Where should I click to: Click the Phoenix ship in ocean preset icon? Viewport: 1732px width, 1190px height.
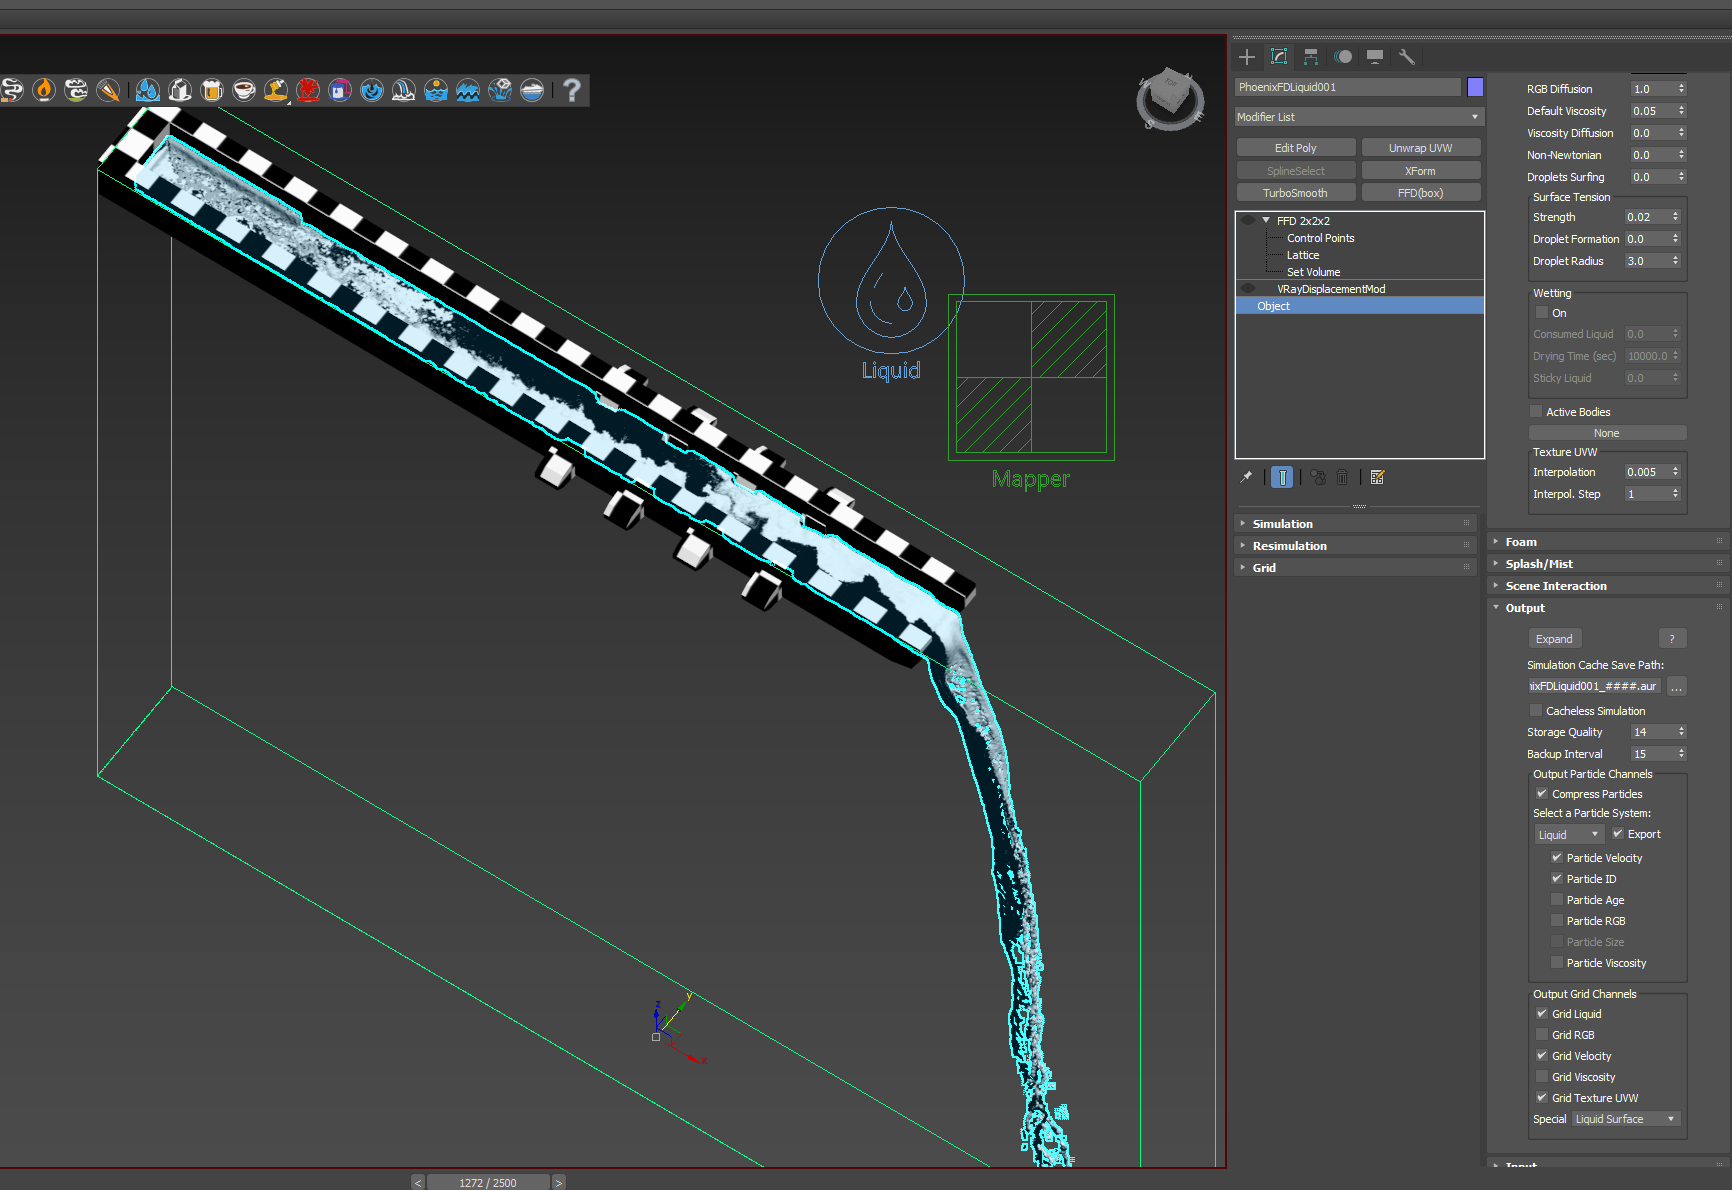pos(532,90)
